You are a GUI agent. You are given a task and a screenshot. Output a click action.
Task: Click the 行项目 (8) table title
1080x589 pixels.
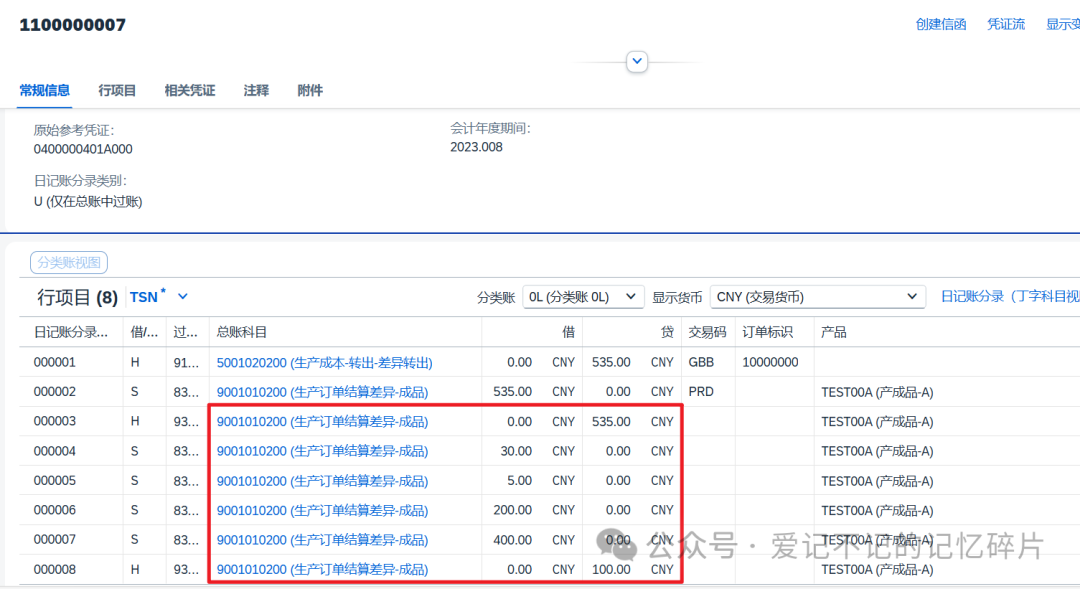pos(77,298)
